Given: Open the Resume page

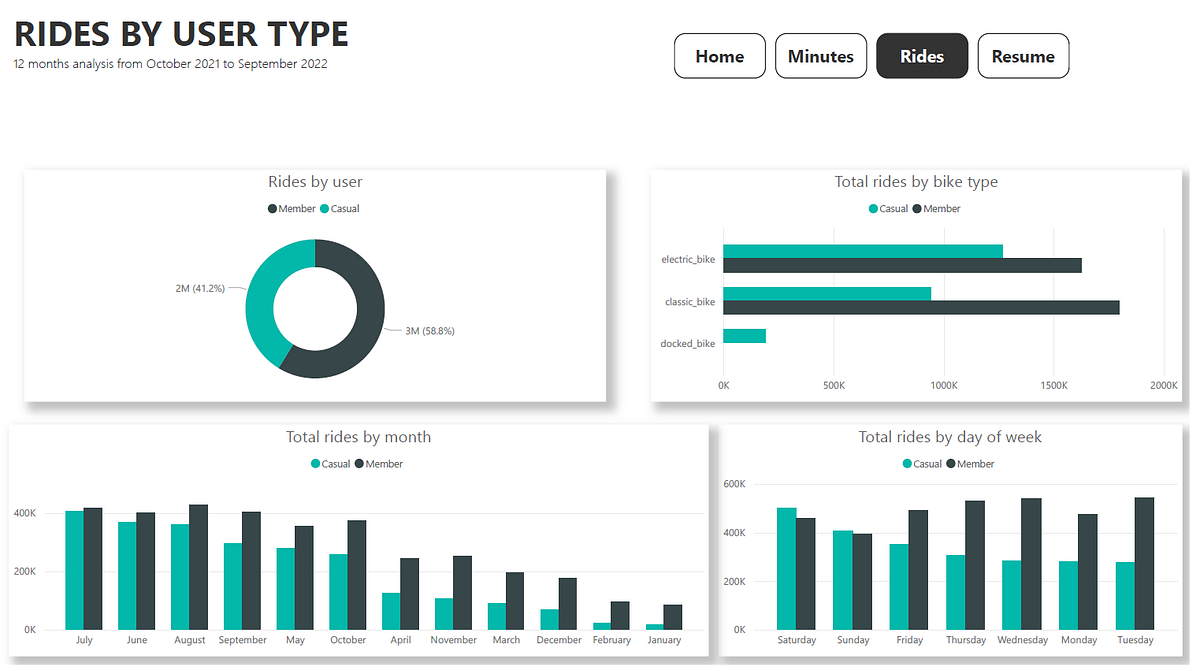Looking at the screenshot, I should pos(1023,55).
